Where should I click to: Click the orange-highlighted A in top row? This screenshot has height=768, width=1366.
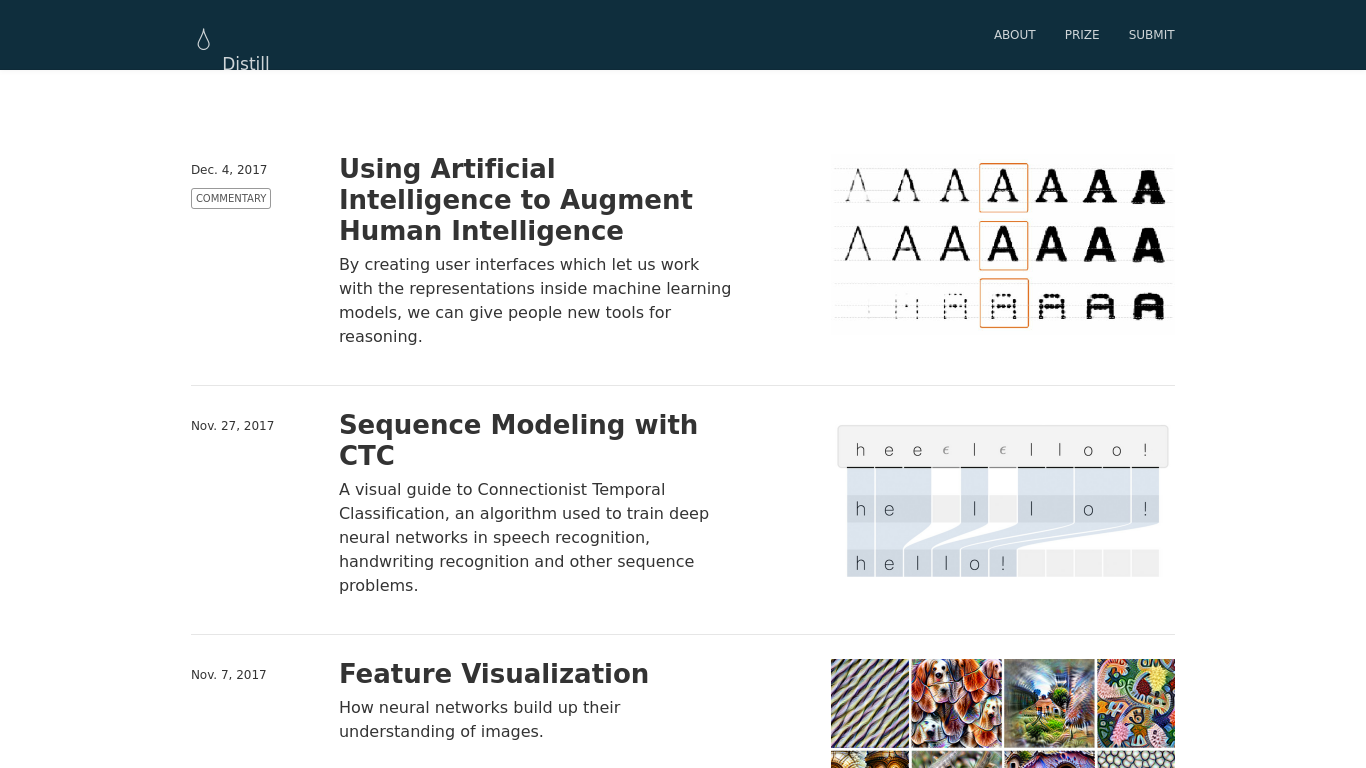[1004, 188]
